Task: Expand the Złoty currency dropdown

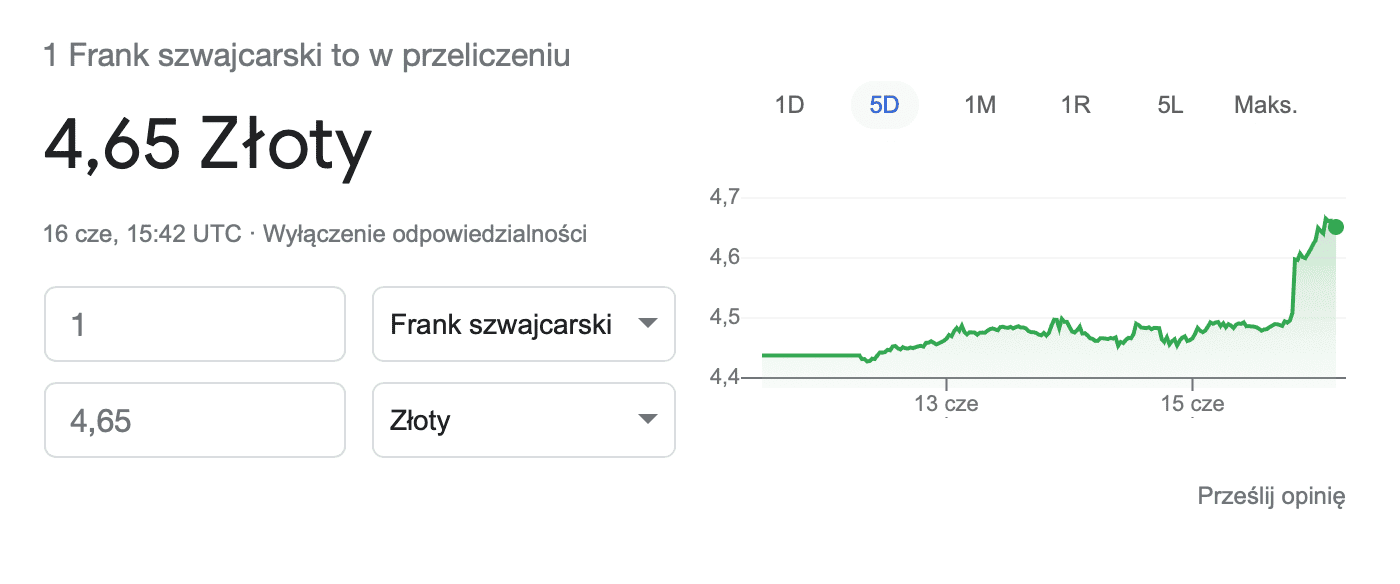Action: [x=524, y=420]
